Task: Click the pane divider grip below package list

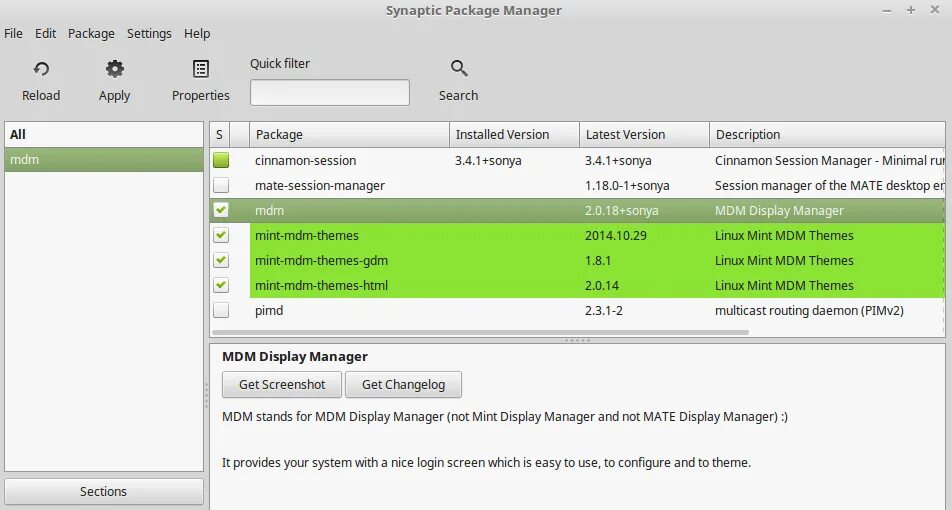Action: pyautogui.click(x=577, y=340)
